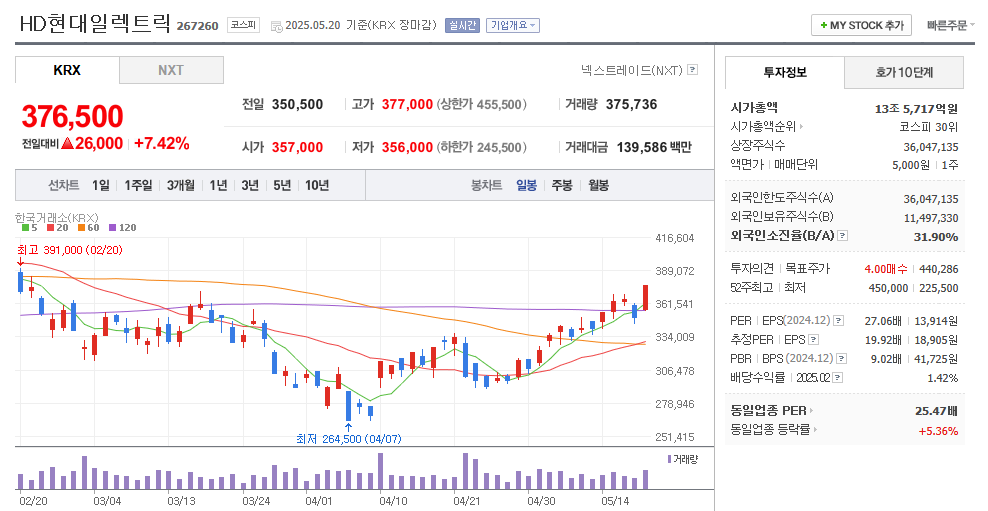The width and height of the screenshot is (988, 511).
Task: Click the target price 440,286
Action: tap(938, 269)
